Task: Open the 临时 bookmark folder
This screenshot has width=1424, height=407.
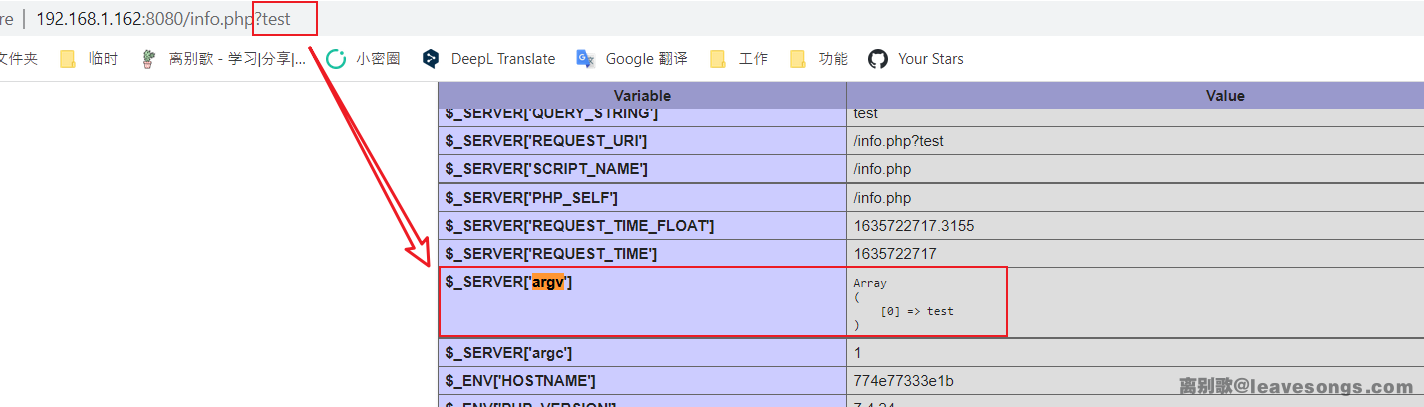Action: coord(90,59)
